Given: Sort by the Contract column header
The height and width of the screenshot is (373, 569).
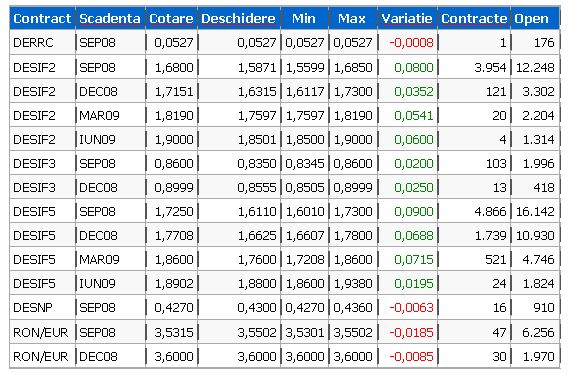Looking at the screenshot, I should [x=42, y=18].
